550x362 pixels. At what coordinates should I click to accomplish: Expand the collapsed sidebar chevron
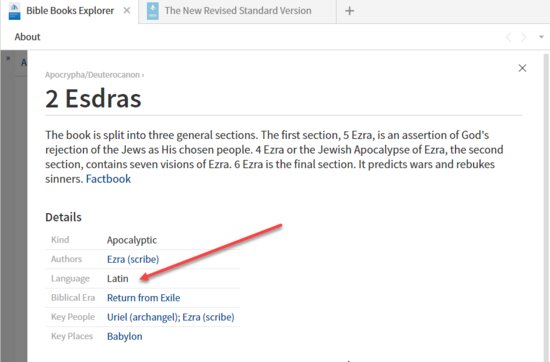[x=8, y=58]
